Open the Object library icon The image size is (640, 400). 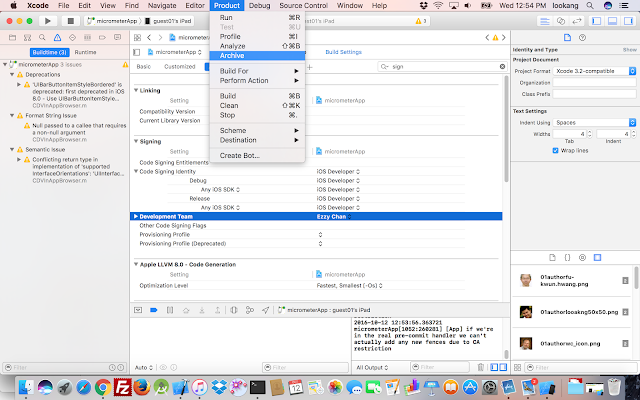coord(582,258)
